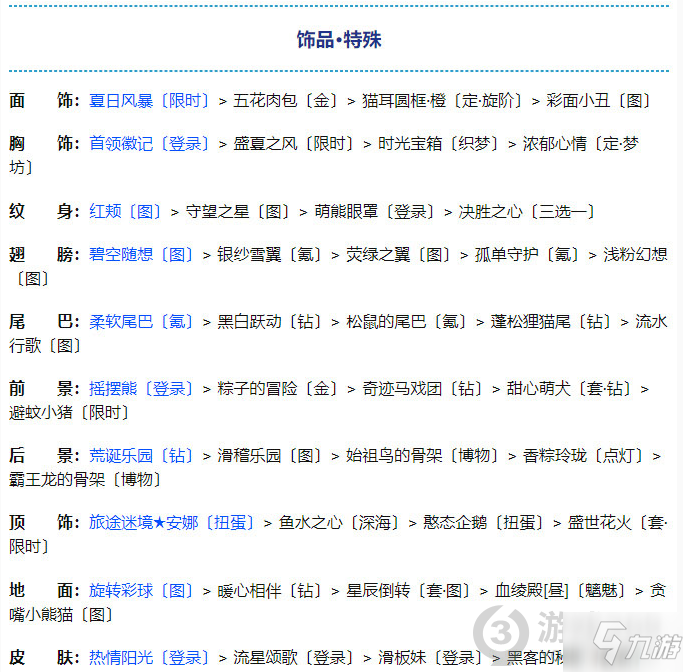Screen dimensions: 683x672
Task: Select the text 香粽玲珑〔点灯〕
Action: click(x=584, y=456)
